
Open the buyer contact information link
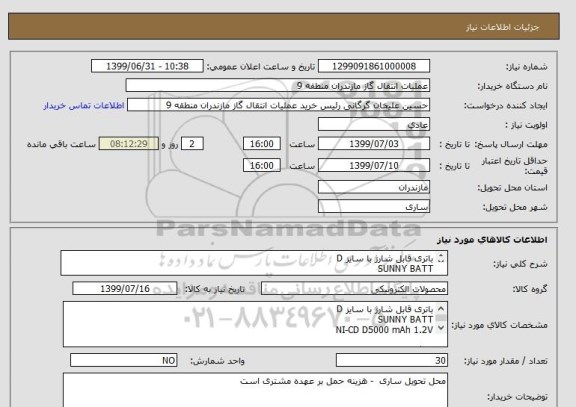(x=84, y=106)
